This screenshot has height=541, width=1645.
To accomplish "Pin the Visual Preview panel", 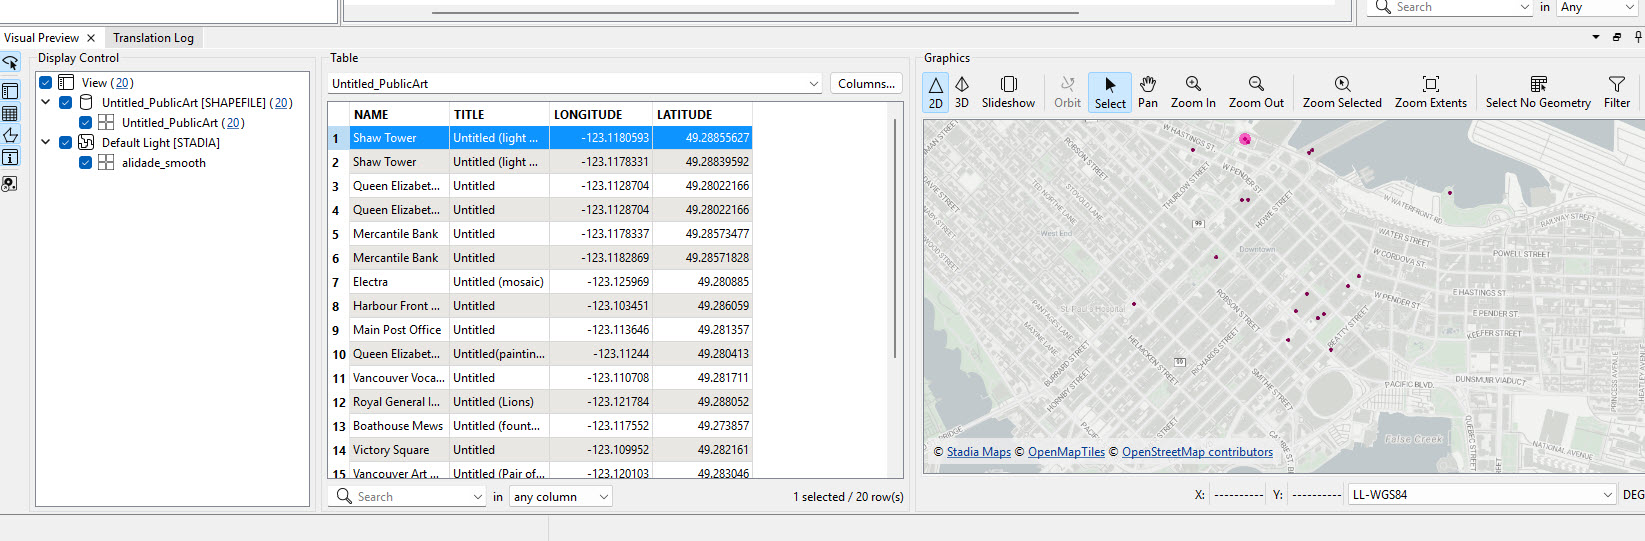I will [x=1638, y=37].
